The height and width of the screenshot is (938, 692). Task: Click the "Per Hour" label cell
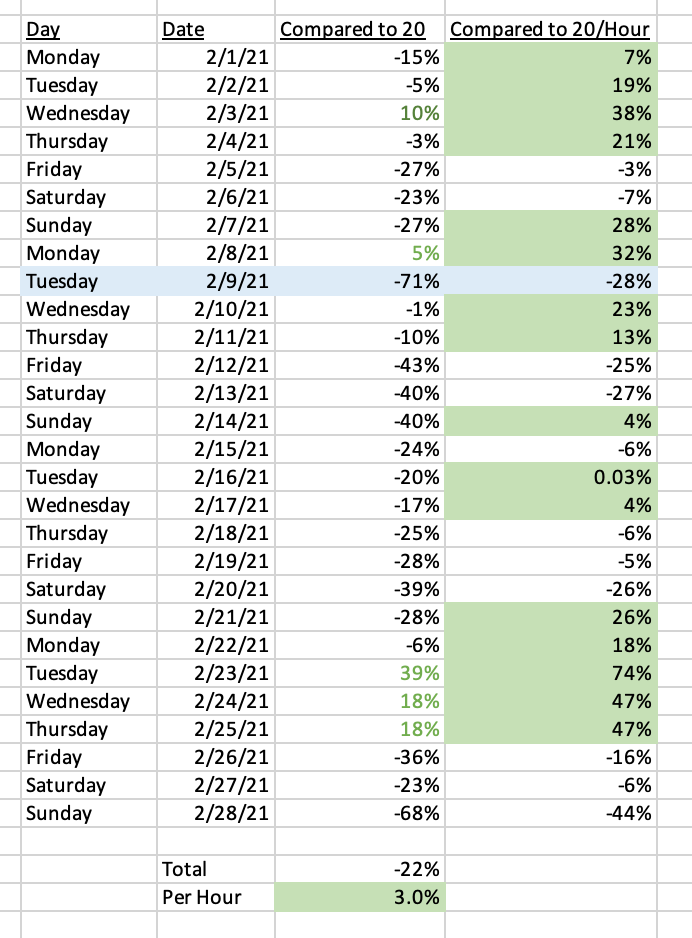point(216,897)
